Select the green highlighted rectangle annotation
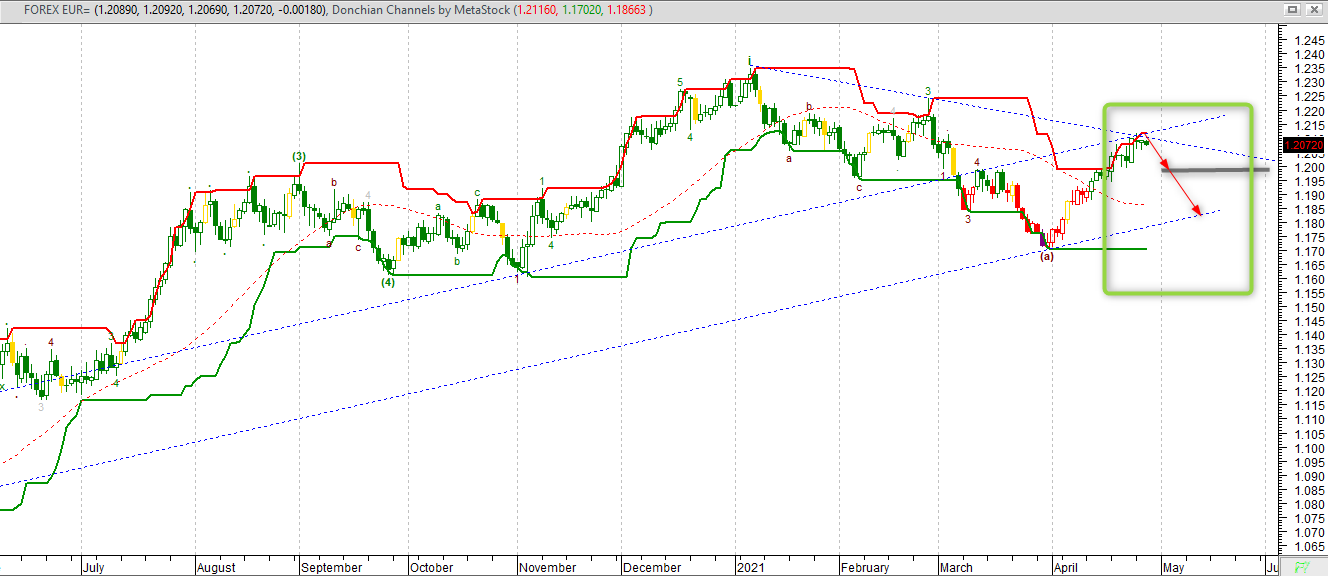1328x577 pixels. click(x=1177, y=198)
